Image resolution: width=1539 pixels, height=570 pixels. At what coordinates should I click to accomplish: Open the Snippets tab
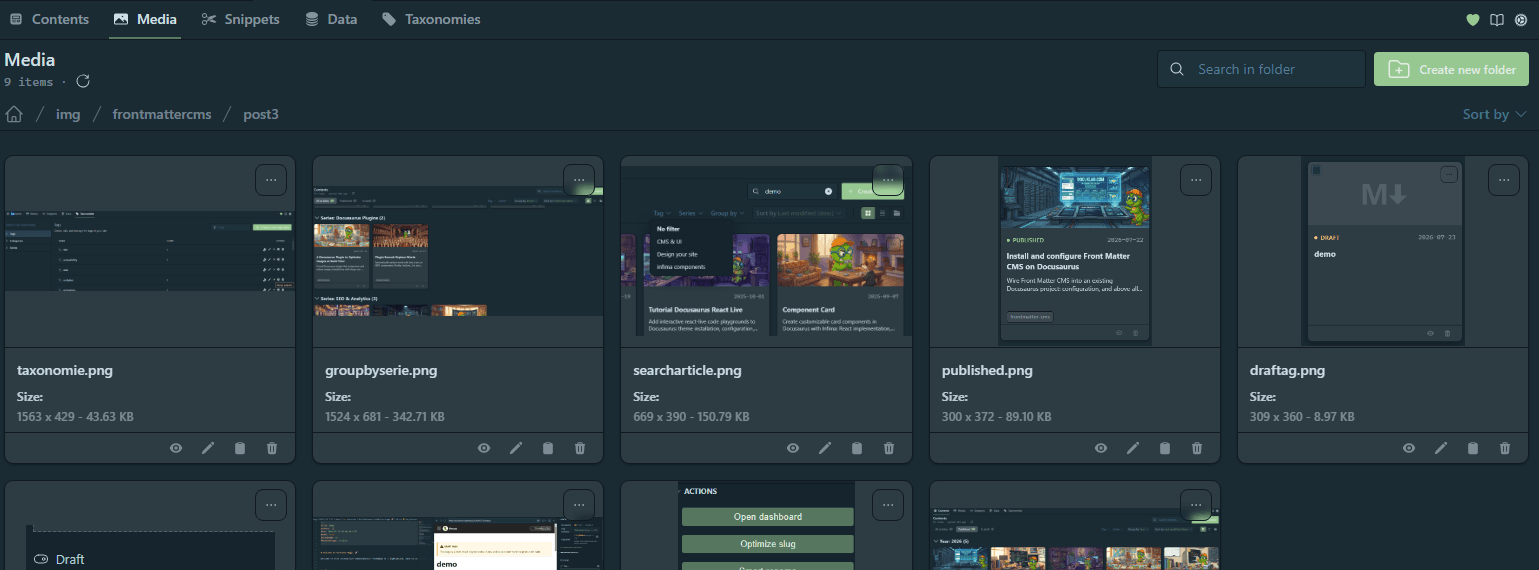pos(240,19)
